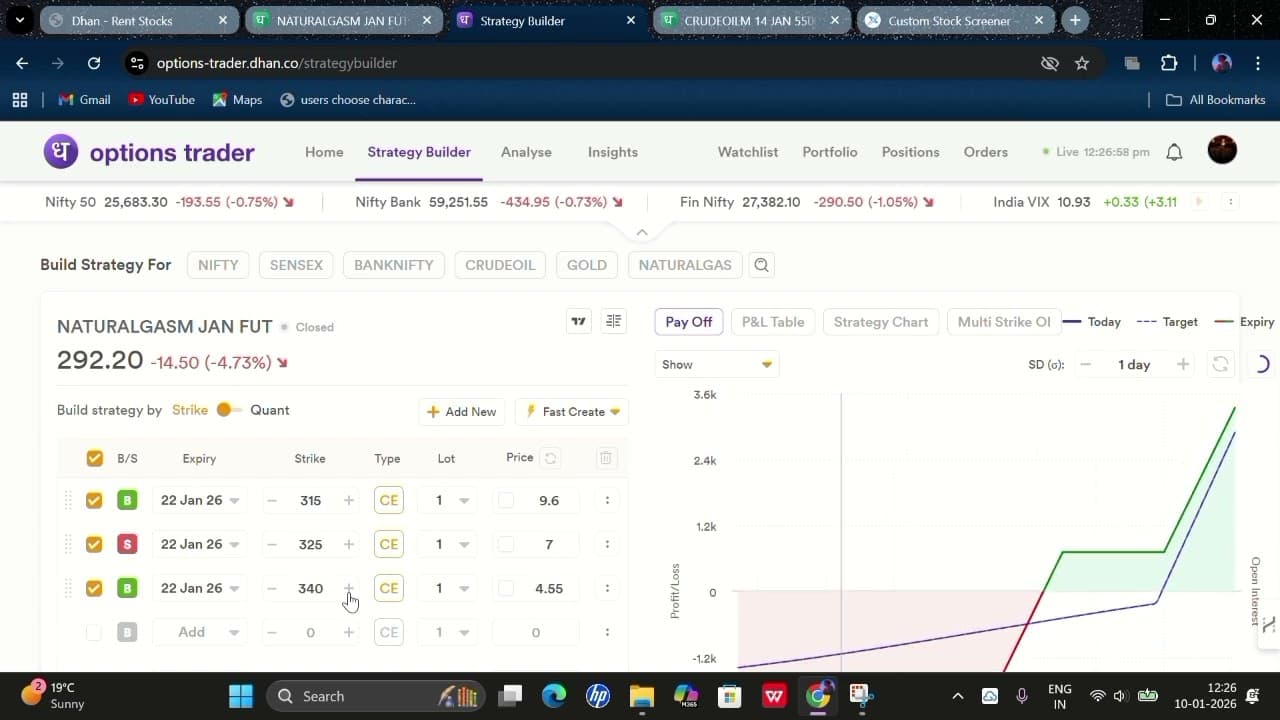Uncheck the 315 strike leg checkbox
Screen dimensions: 1280x720
94,500
